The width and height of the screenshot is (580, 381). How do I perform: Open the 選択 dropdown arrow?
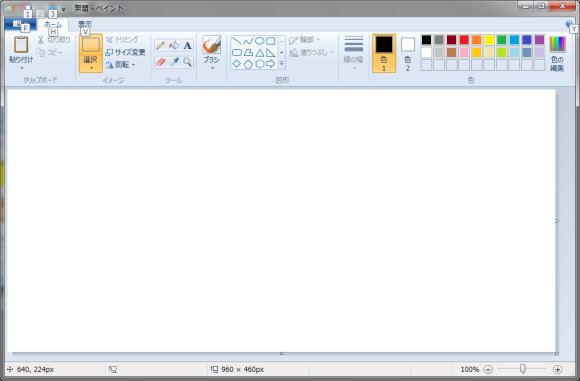[91, 68]
